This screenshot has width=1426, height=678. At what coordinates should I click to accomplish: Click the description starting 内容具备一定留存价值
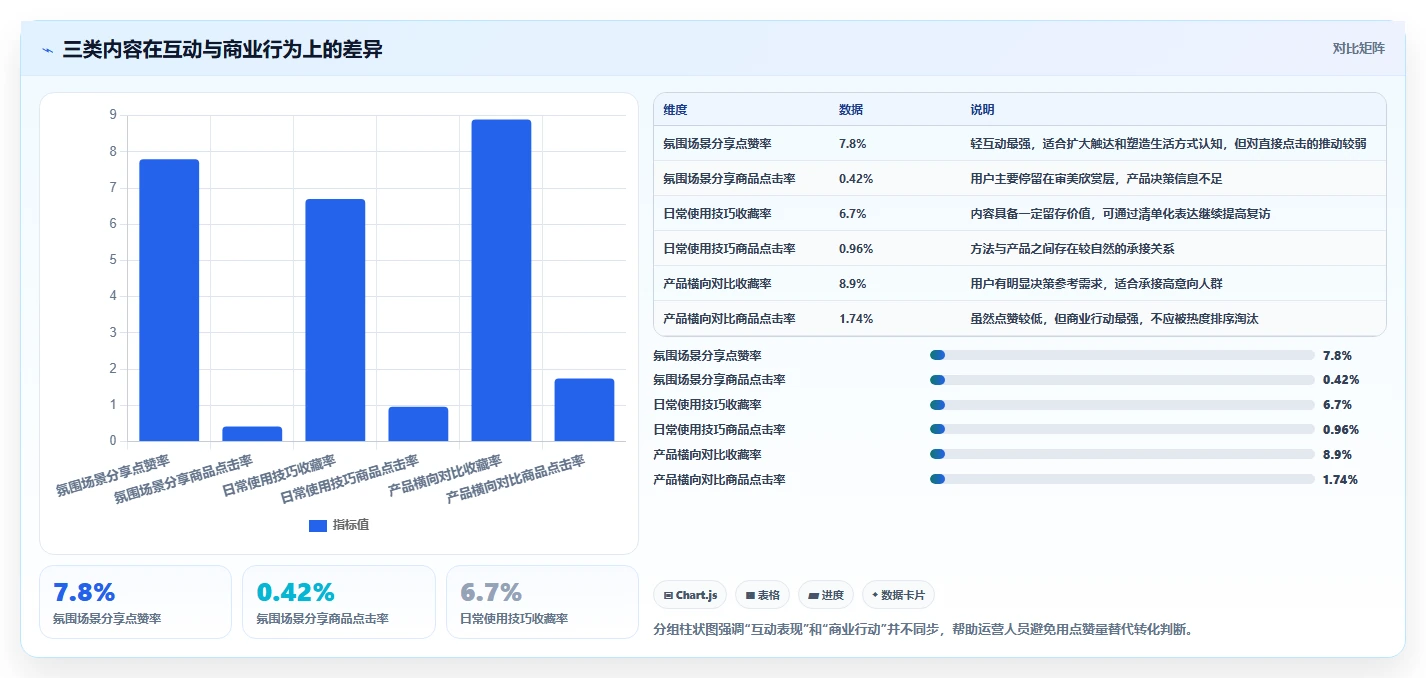tap(1120, 214)
